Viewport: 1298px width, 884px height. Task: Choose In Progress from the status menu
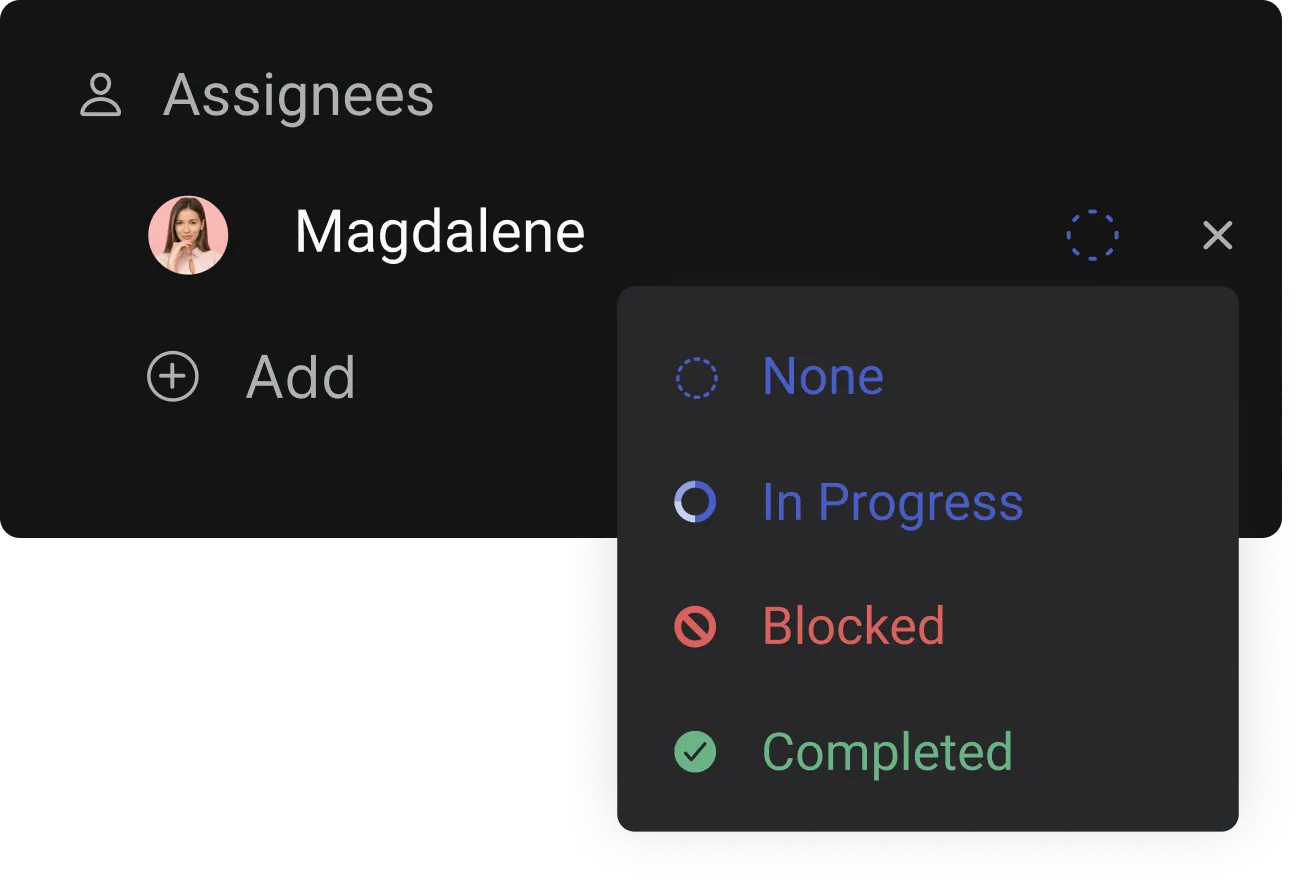point(892,502)
